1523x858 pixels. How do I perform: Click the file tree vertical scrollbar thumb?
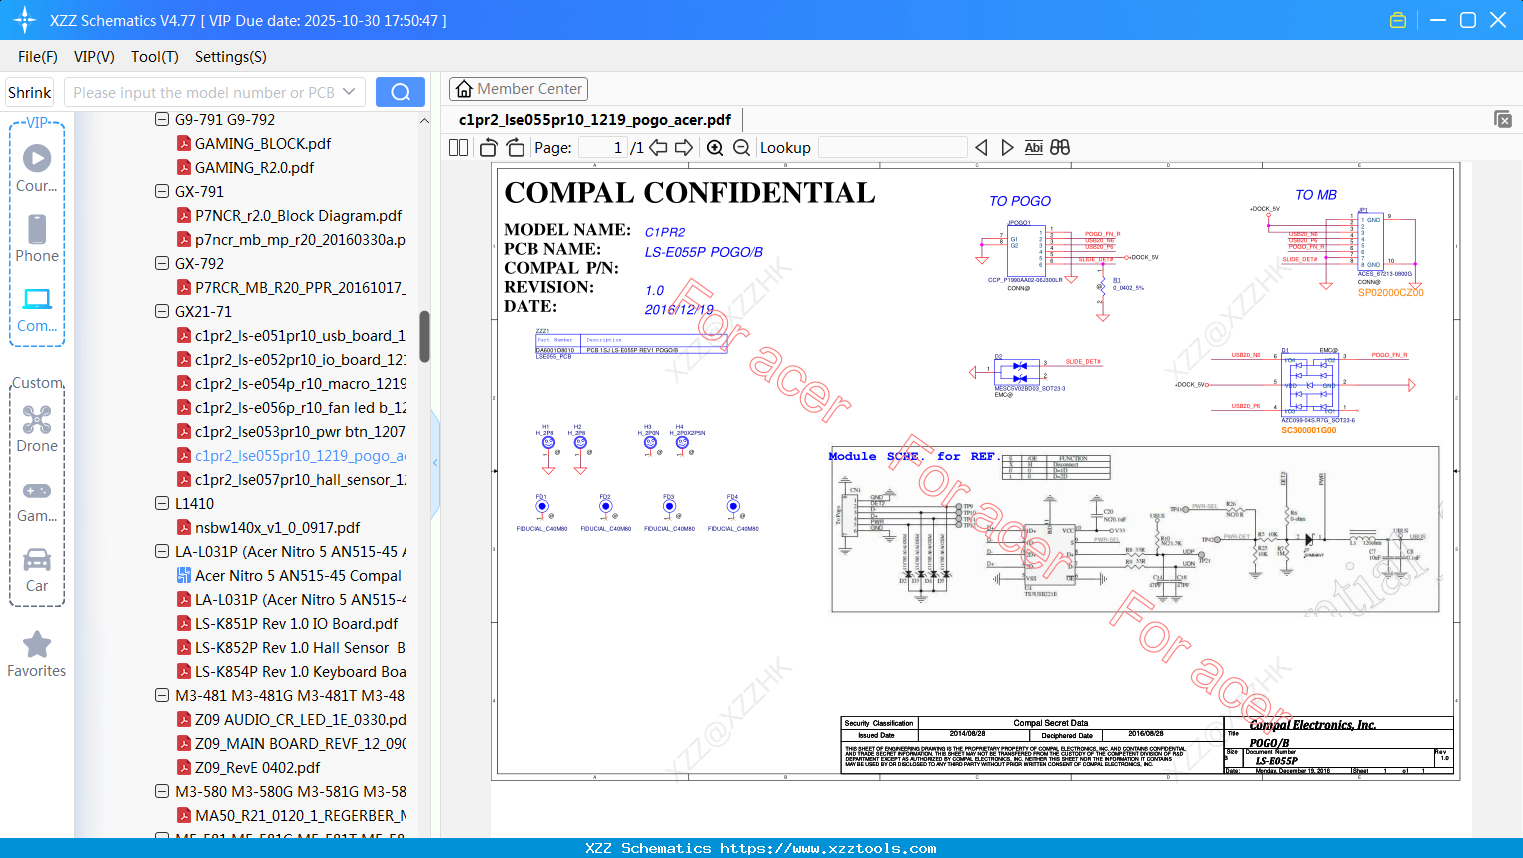[424, 337]
